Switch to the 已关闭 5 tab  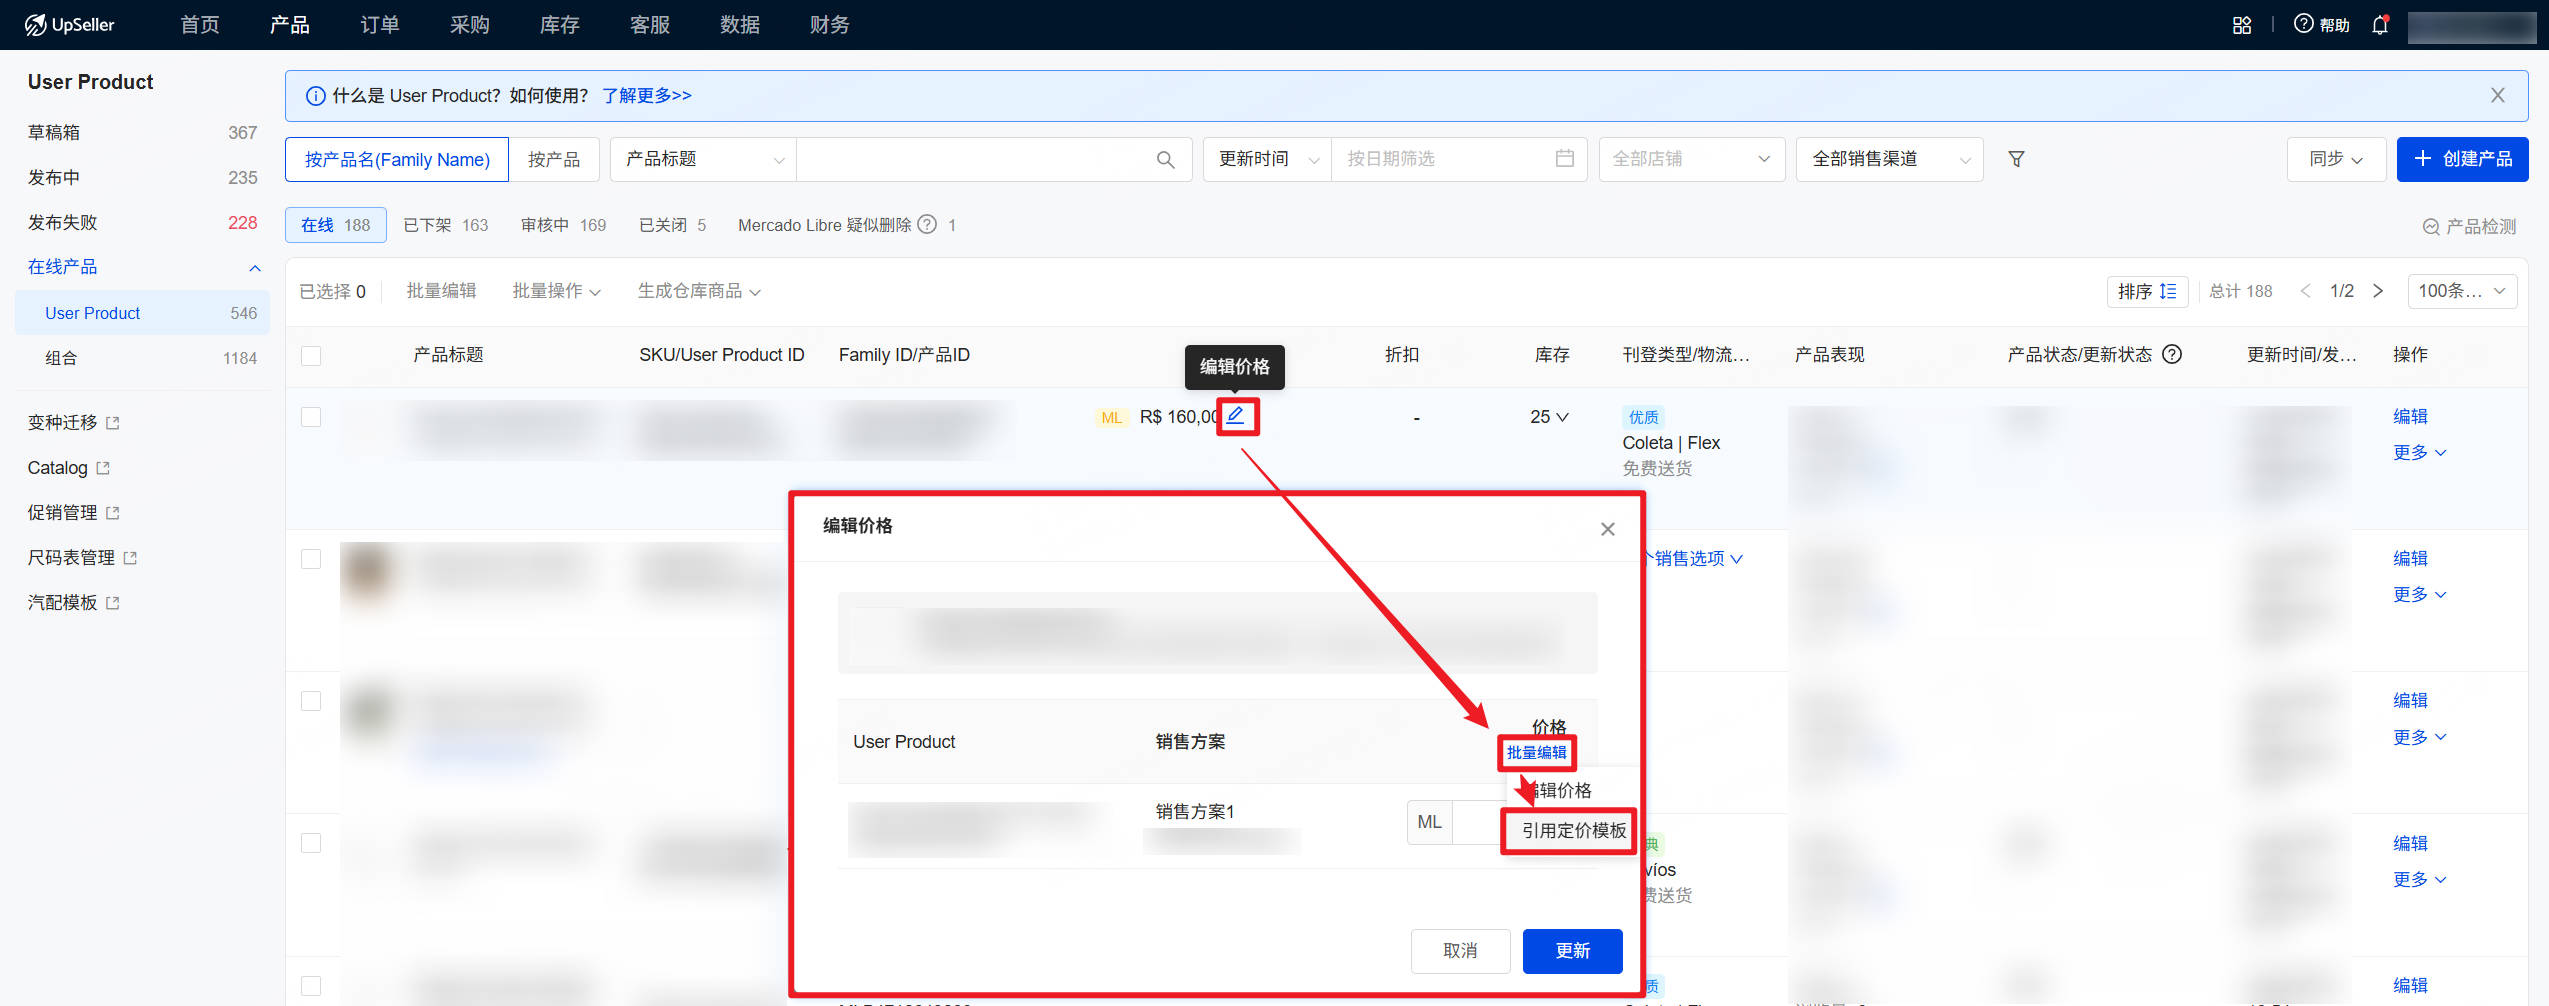point(673,225)
